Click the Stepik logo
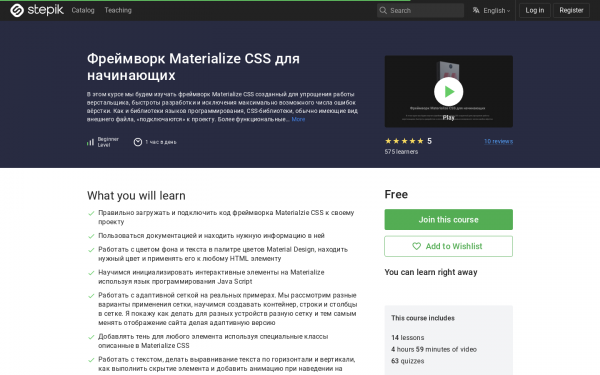600x375 pixels. click(37, 10)
